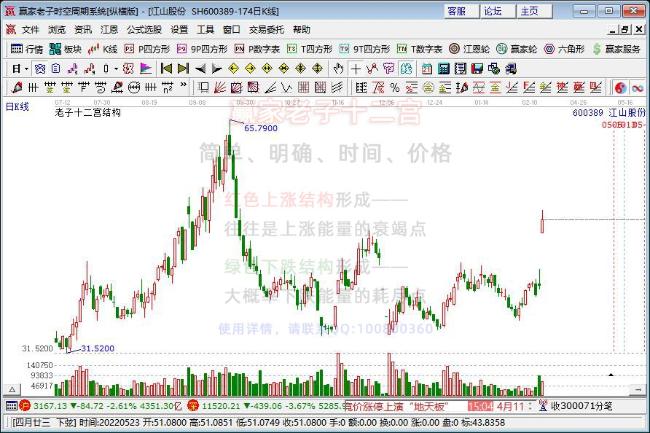Click the latest red candlestick on chart

pyautogui.click(x=542, y=222)
